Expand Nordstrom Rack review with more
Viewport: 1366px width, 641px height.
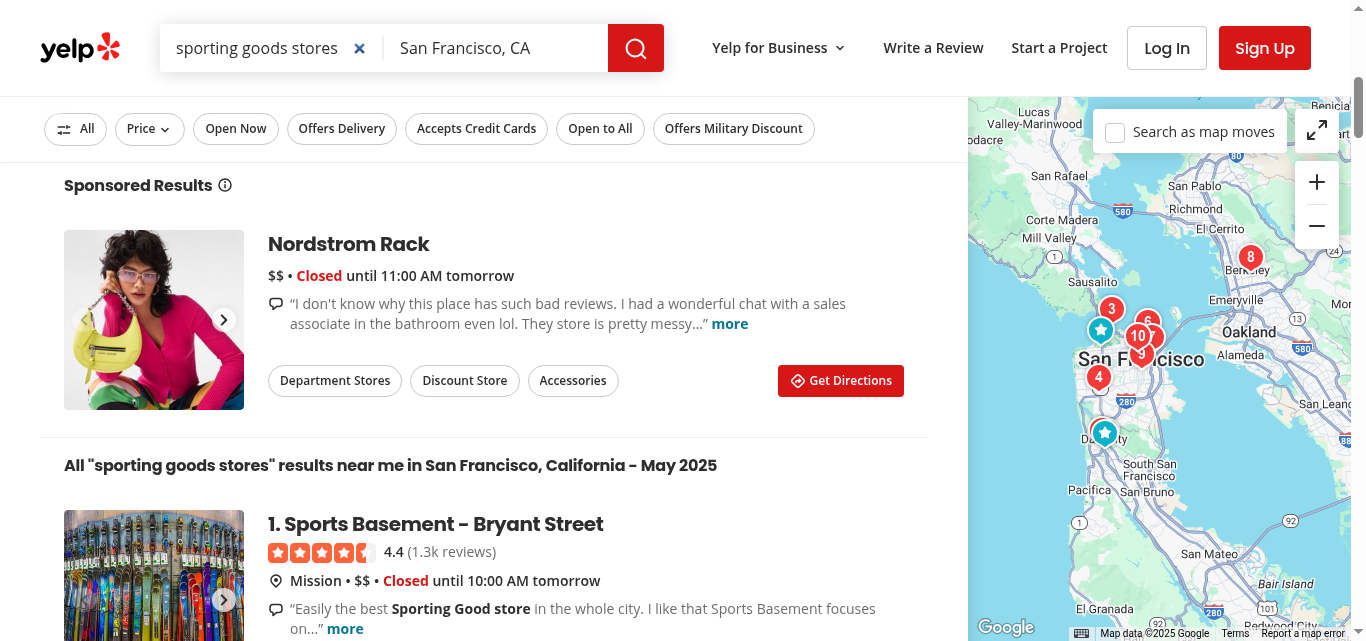point(730,324)
